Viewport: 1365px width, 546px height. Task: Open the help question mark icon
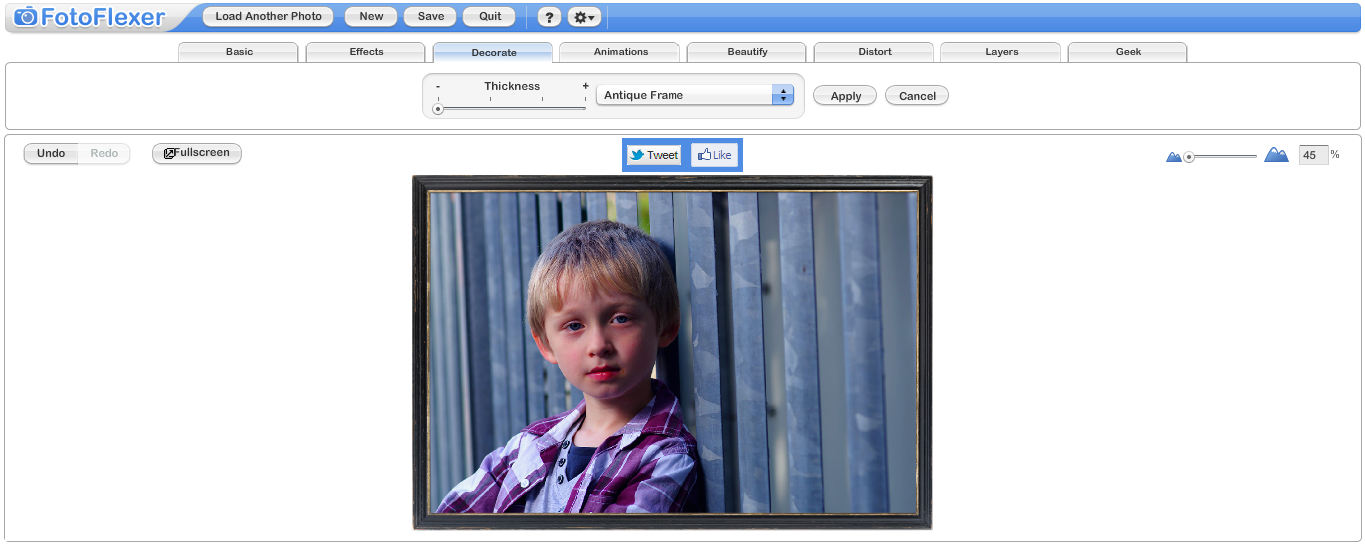point(549,17)
